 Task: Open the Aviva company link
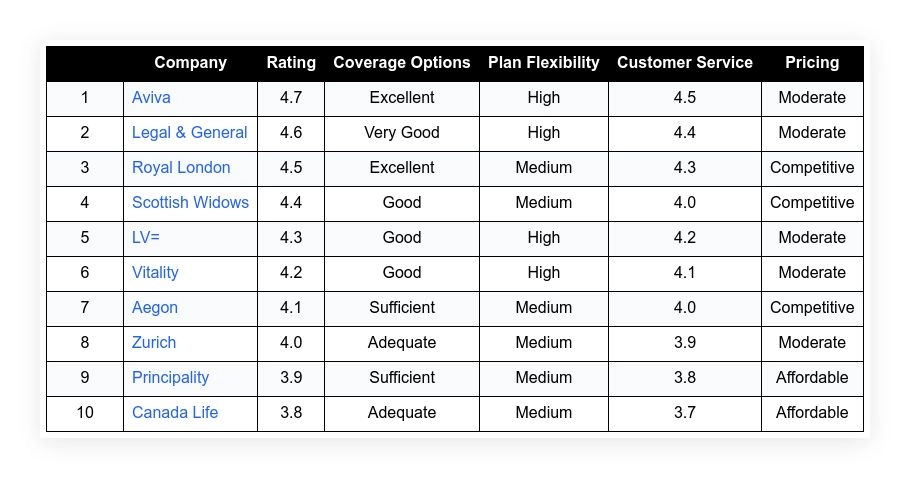(x=151, y=97)
